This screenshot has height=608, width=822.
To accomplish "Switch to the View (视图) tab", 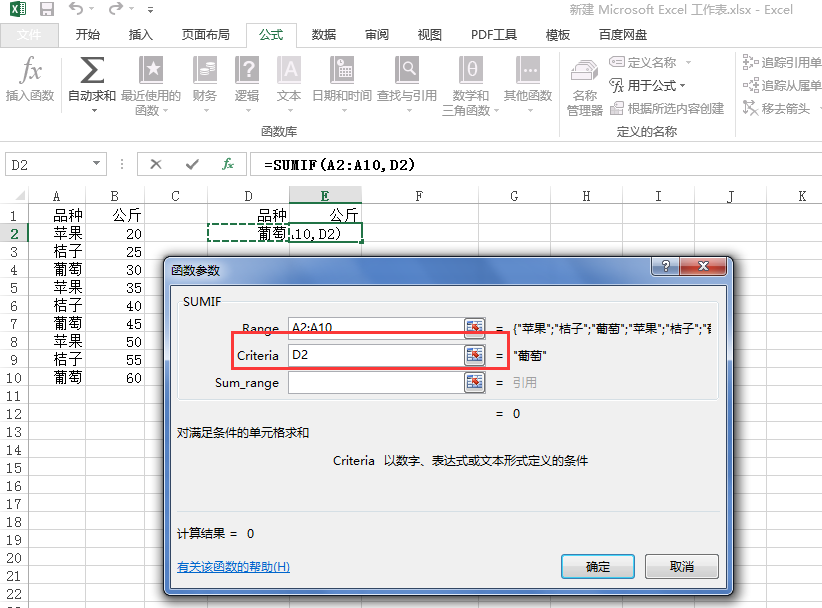I will (429, 35).
